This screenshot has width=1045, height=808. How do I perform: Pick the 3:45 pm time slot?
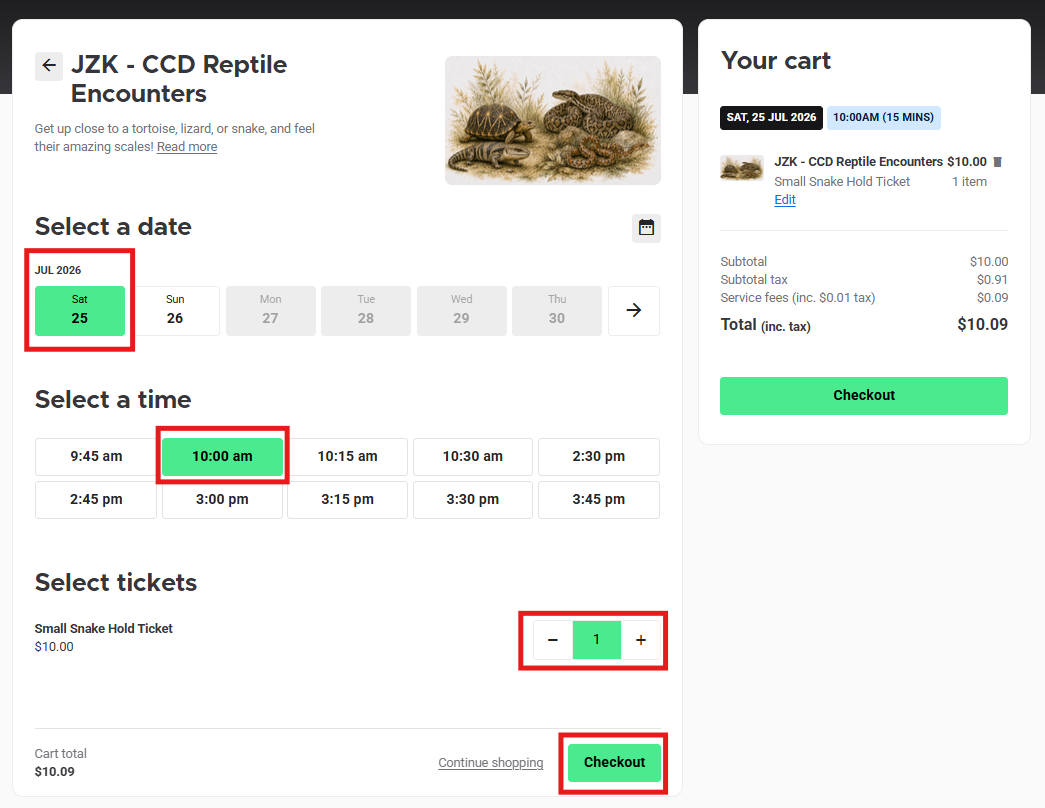[x=598, y=500]
